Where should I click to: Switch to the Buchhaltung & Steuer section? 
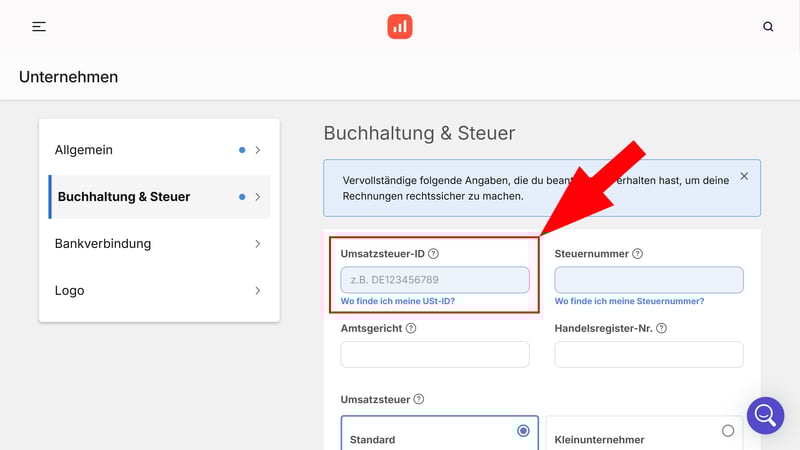pyautogui.click(x=124, y=197)
